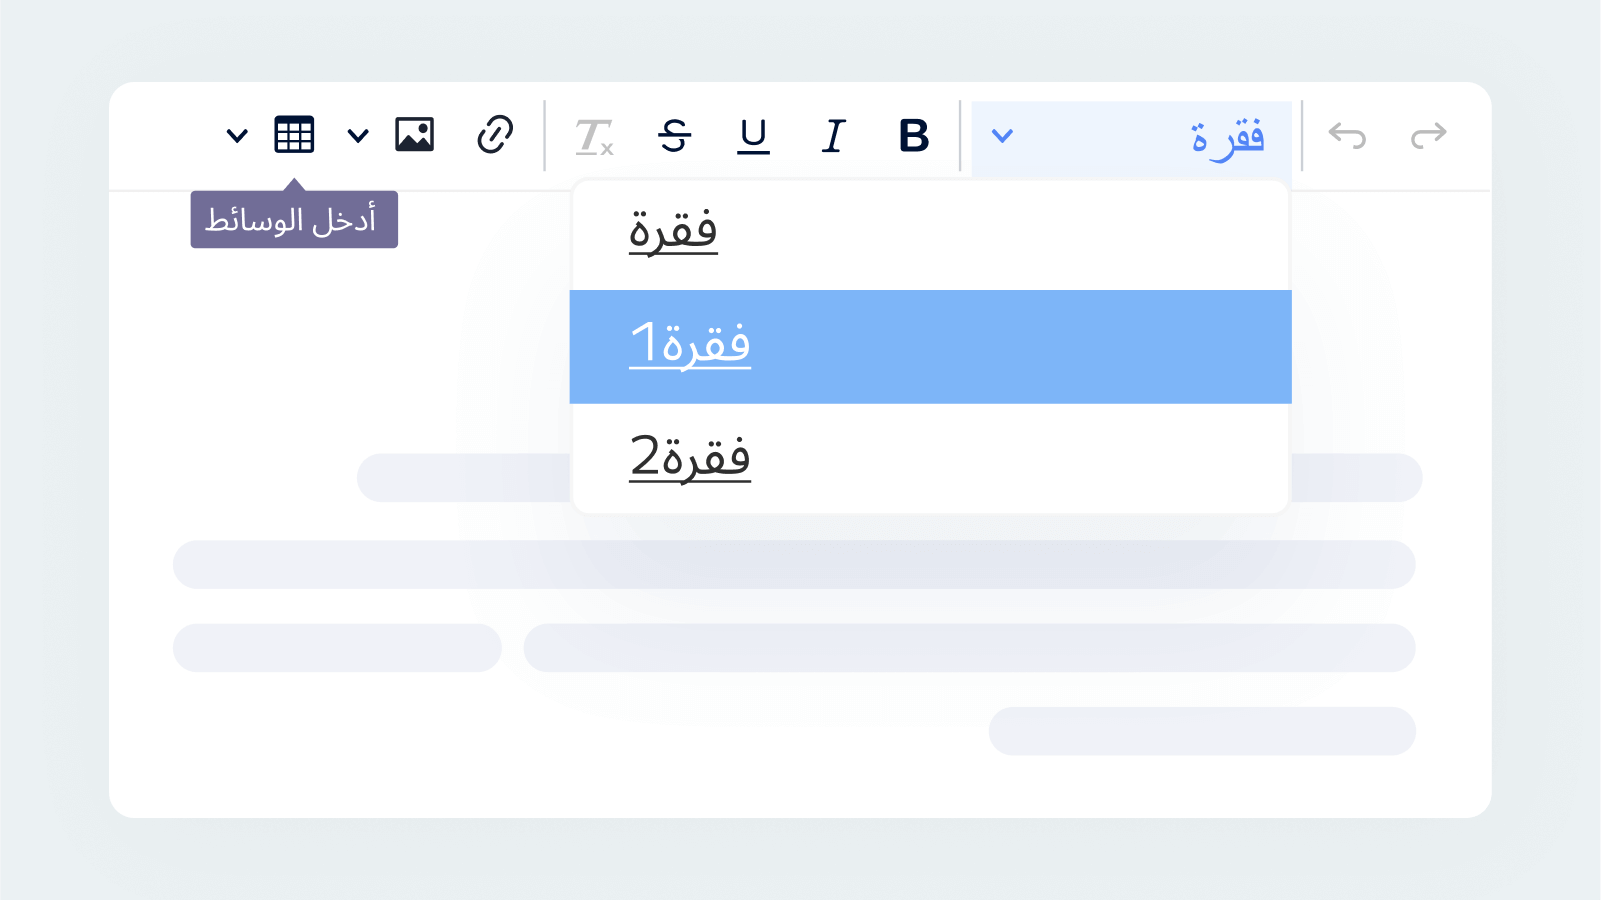Click the أدخل الوسائط tooltip label

tap(294, 219)
